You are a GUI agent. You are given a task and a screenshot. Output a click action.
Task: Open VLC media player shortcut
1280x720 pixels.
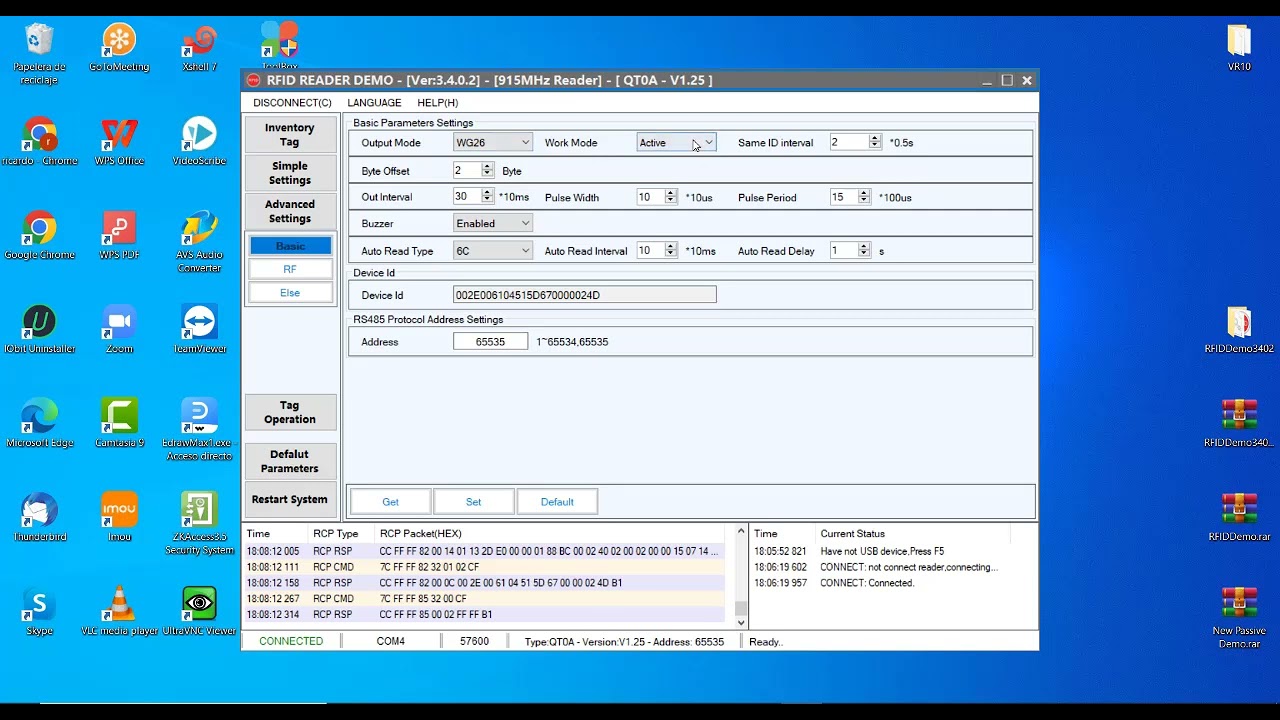coord(119,611)
